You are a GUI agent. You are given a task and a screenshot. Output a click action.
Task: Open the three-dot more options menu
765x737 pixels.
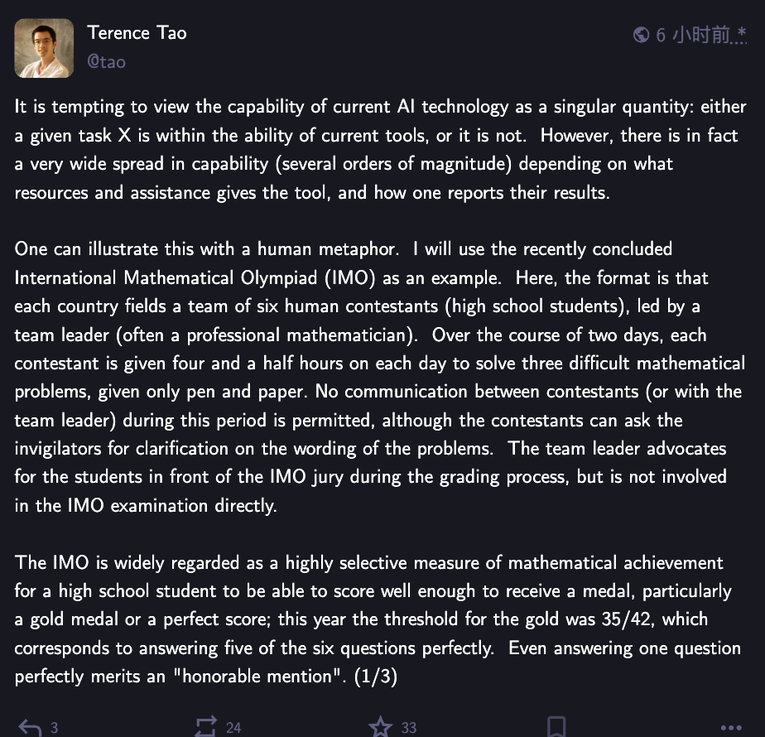tap(731, 728)
